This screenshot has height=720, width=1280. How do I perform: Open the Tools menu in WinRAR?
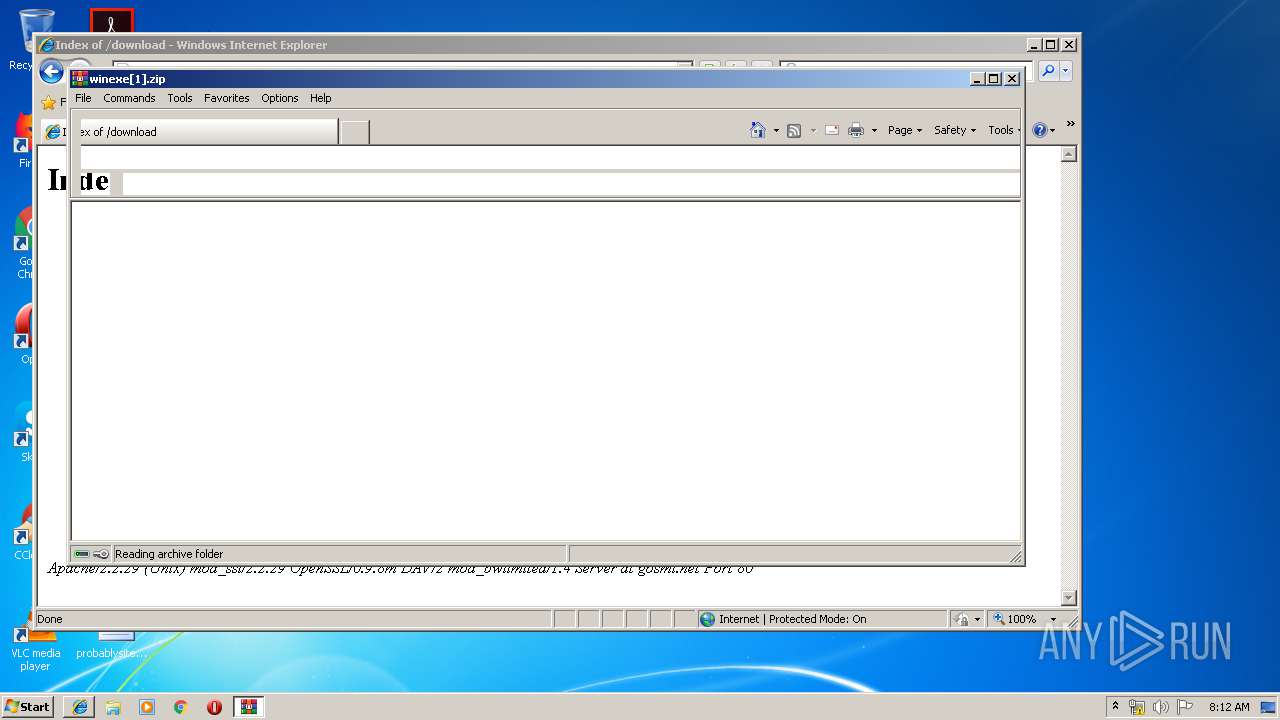click(x=180, y=98)
